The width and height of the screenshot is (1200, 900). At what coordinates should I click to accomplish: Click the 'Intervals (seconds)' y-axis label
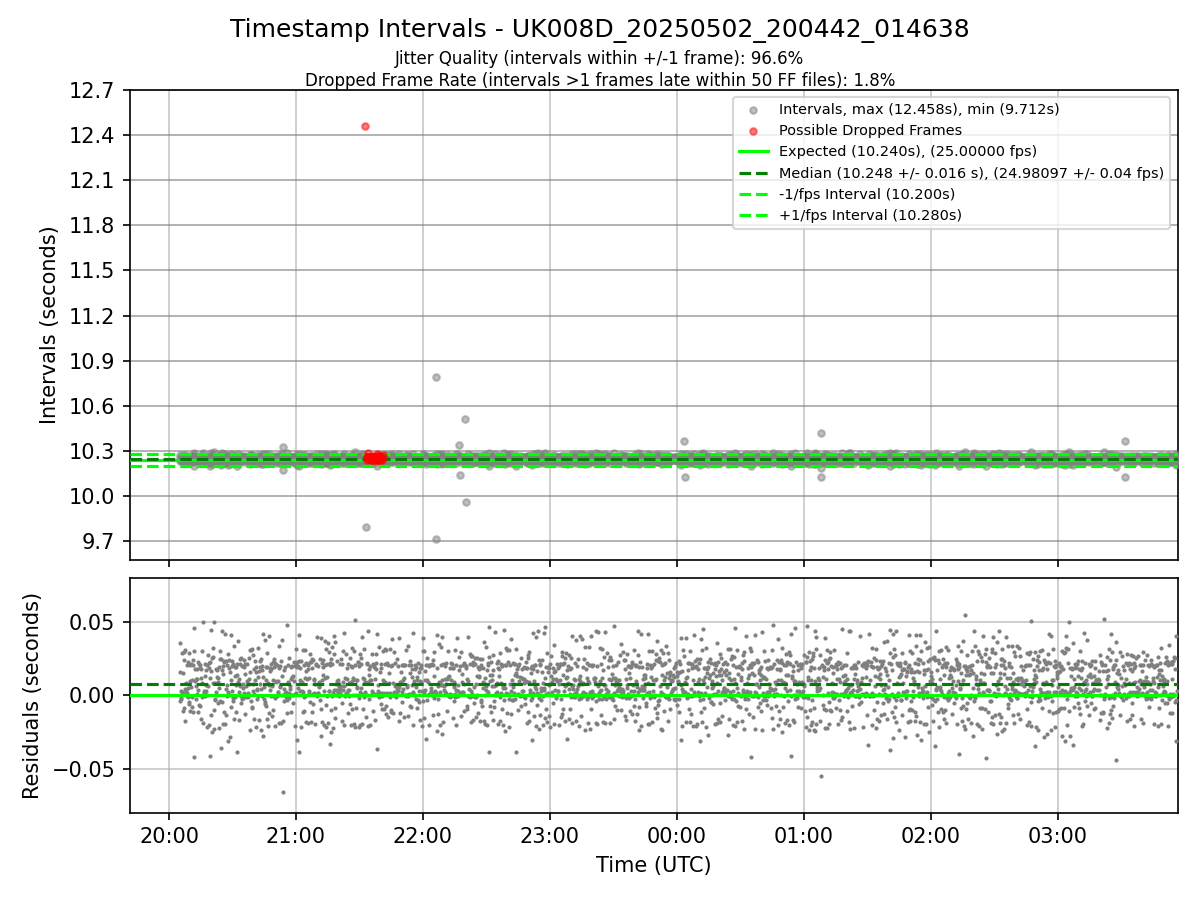pos(49,325)
